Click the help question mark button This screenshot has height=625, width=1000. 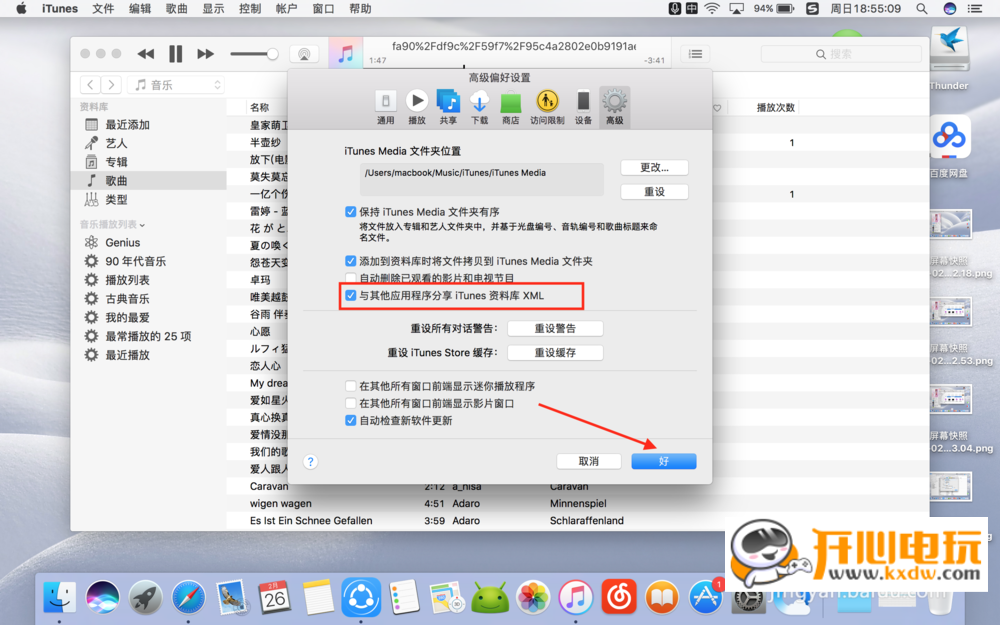(x=310, y=461)
